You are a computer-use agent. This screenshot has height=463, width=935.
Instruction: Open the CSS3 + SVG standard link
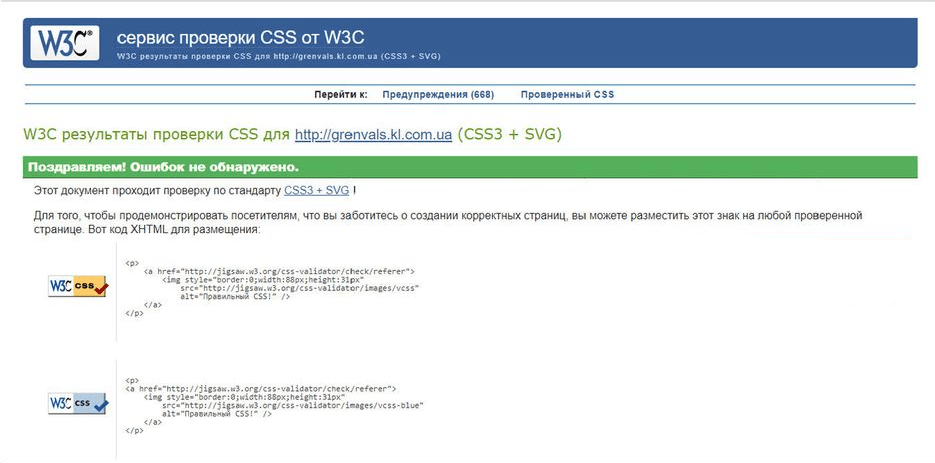click(x=317, y=191)
